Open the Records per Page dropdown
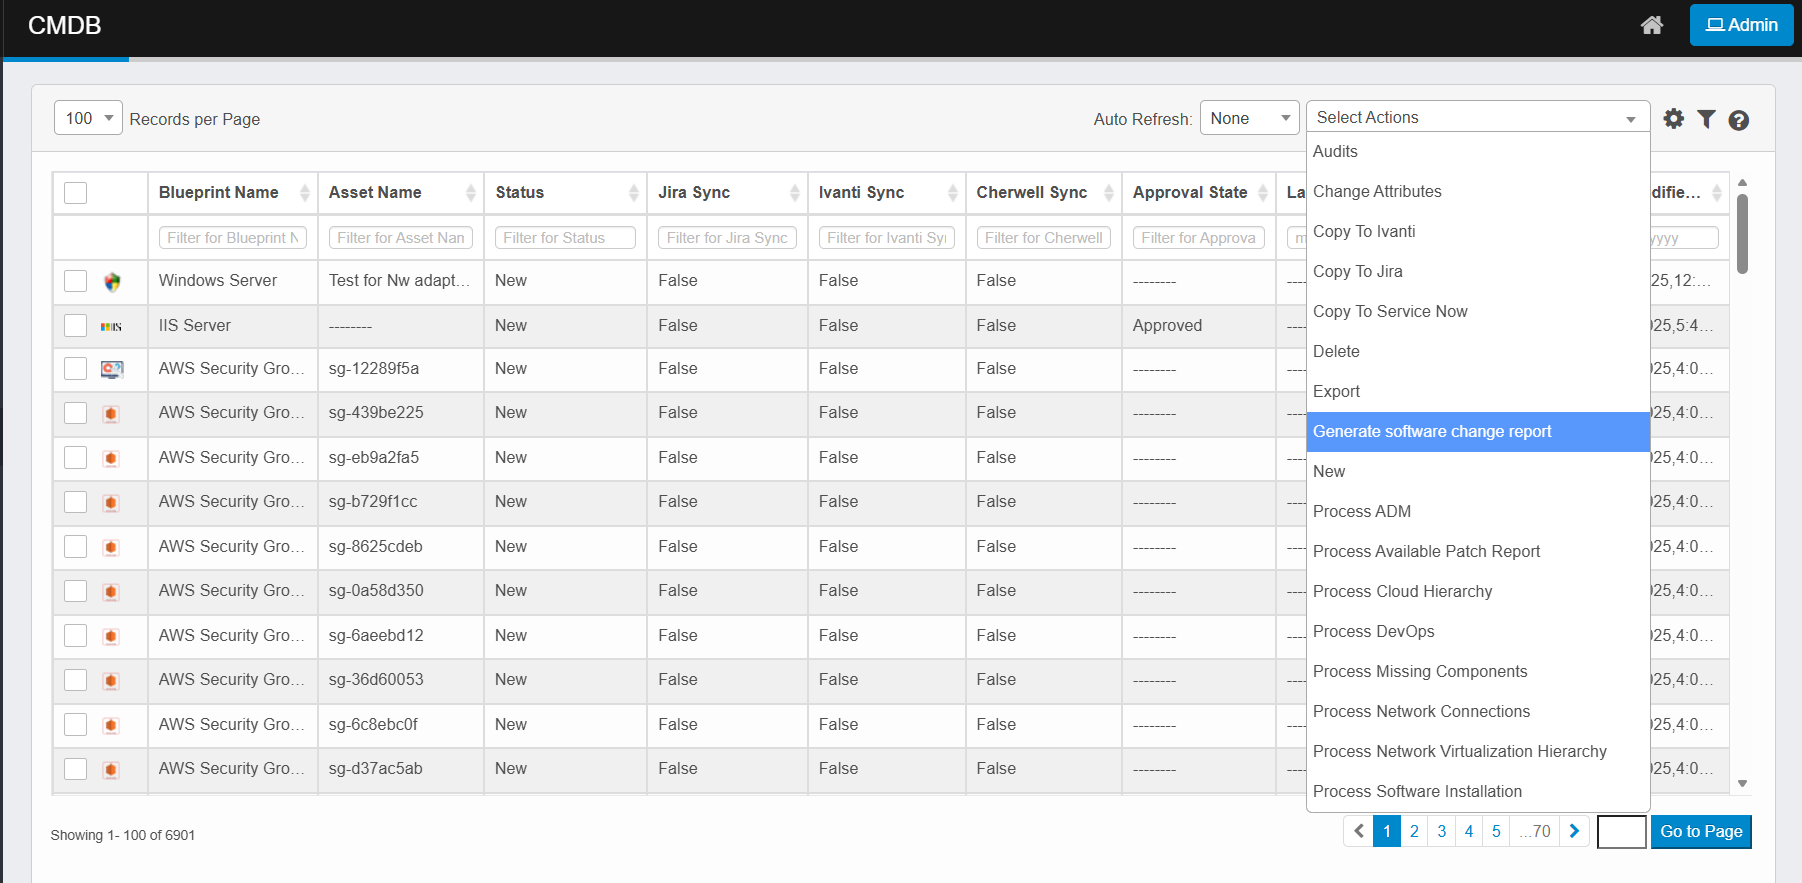This screenshot has height=883, width=1802. [x=88, y=118]
